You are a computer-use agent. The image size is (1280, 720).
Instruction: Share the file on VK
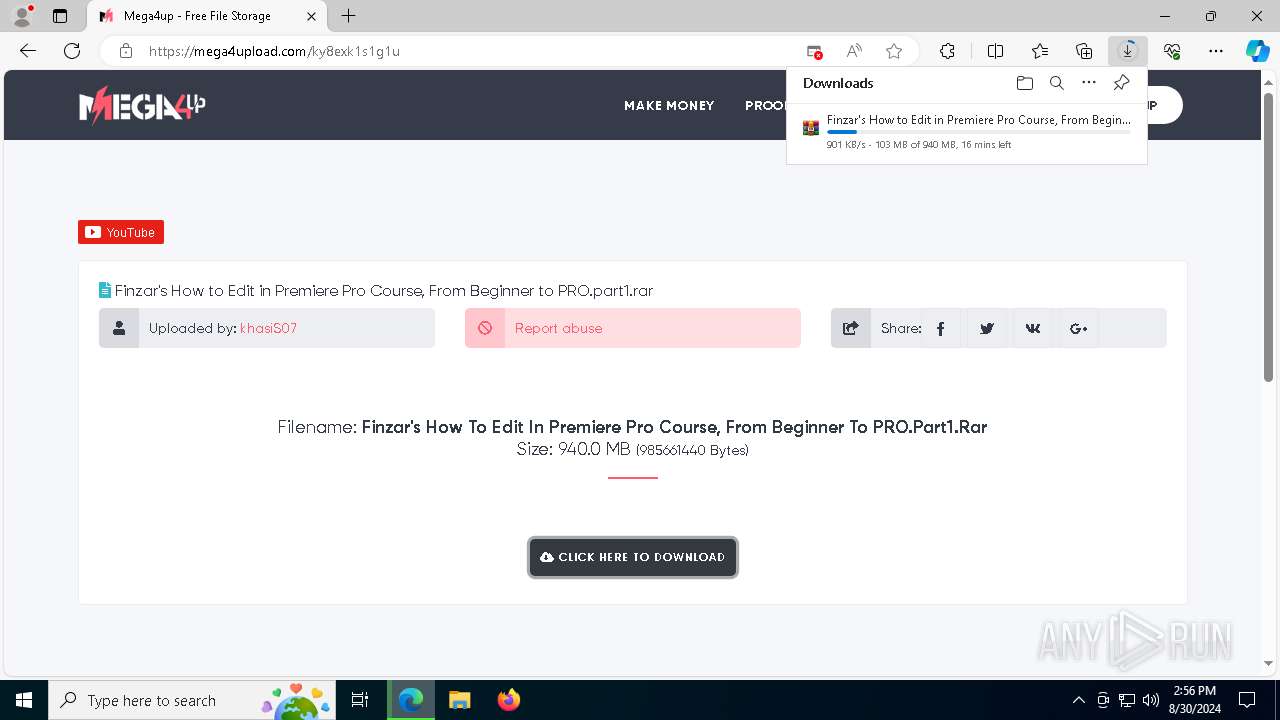click(1033, 328)
